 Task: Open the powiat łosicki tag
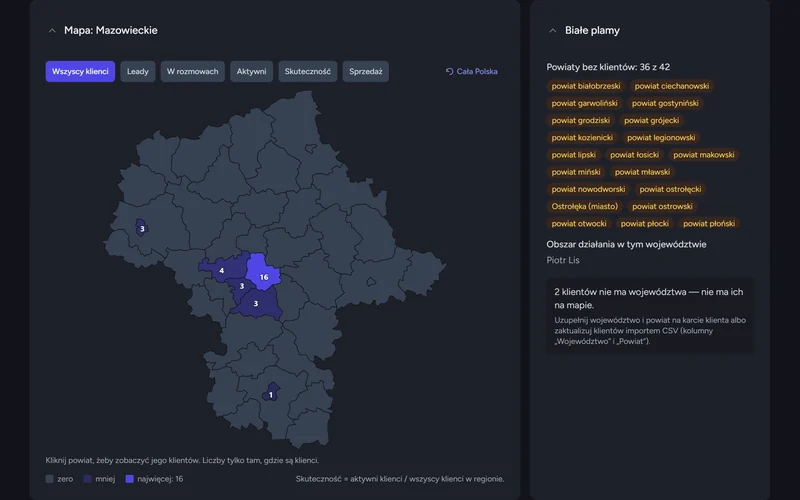point(635,155)
